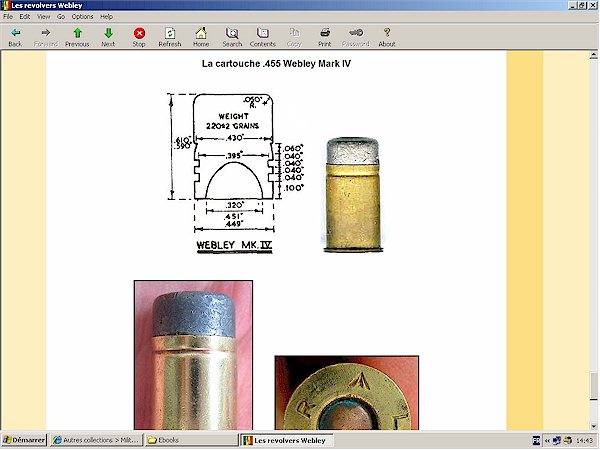The image size is (600, 450).
Task: Click the small brass cartridge photo
Action: click(353, 195)
